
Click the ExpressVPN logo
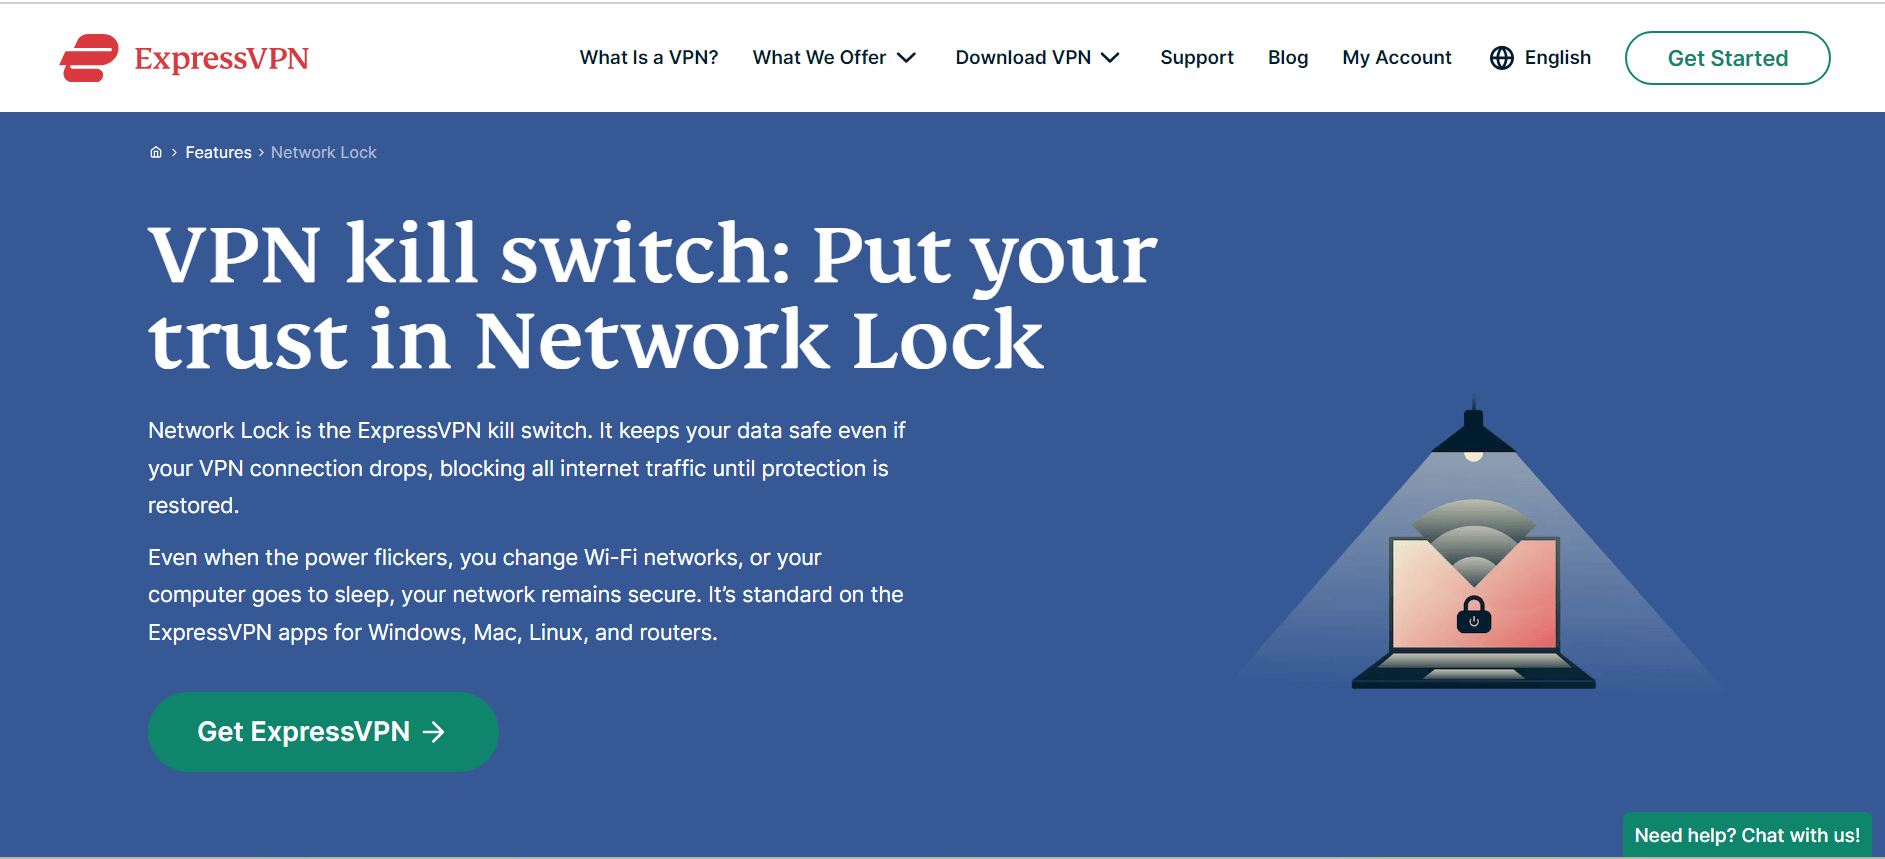tap(185, 57)
